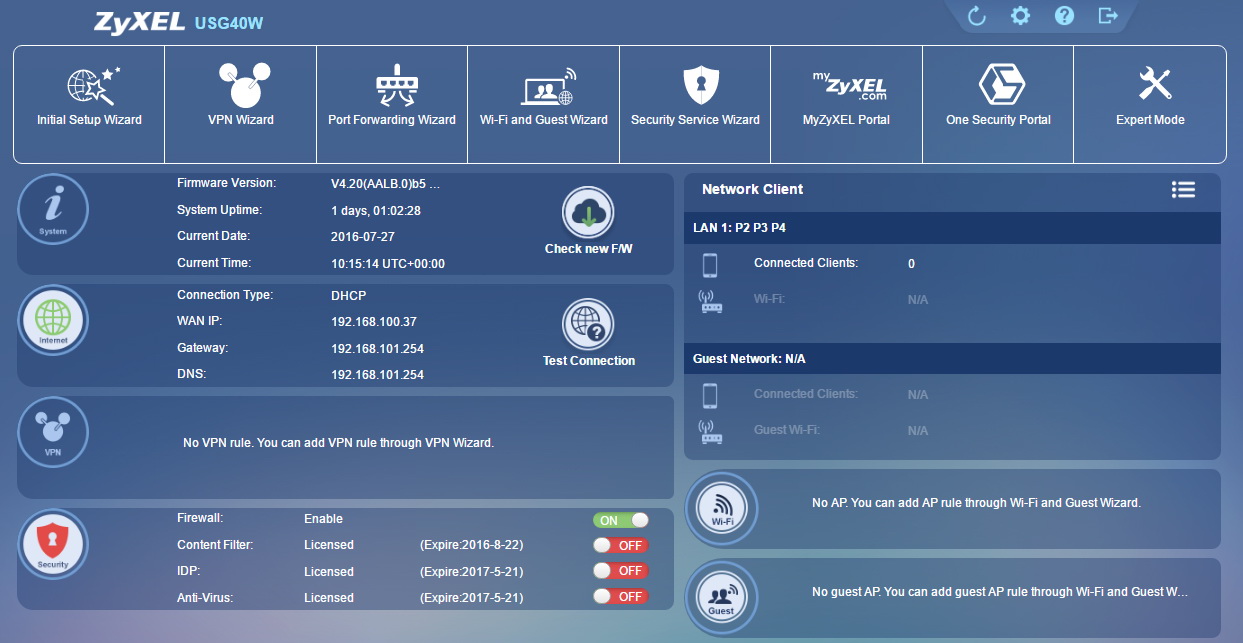Start the Port Forwarding Wizard

pos(391,104)
